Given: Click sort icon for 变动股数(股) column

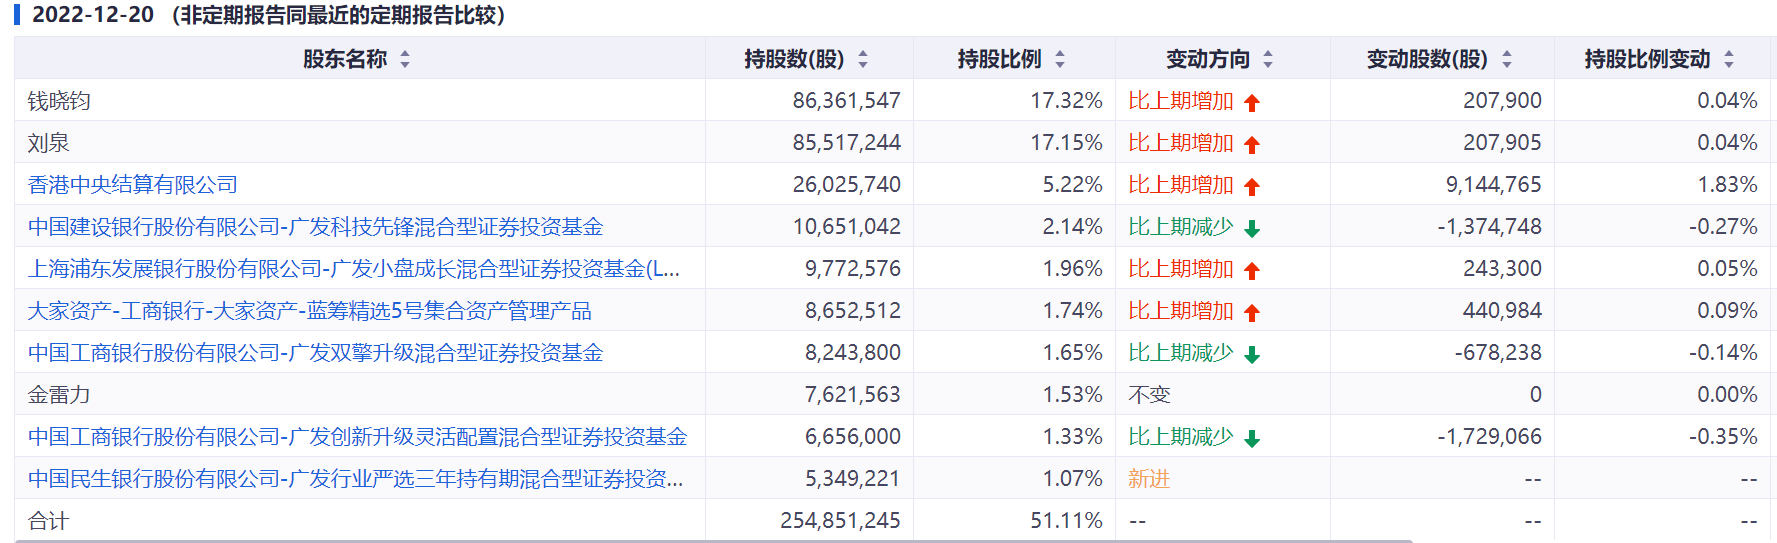Looking at the screenshot, I should (1507, 60).
